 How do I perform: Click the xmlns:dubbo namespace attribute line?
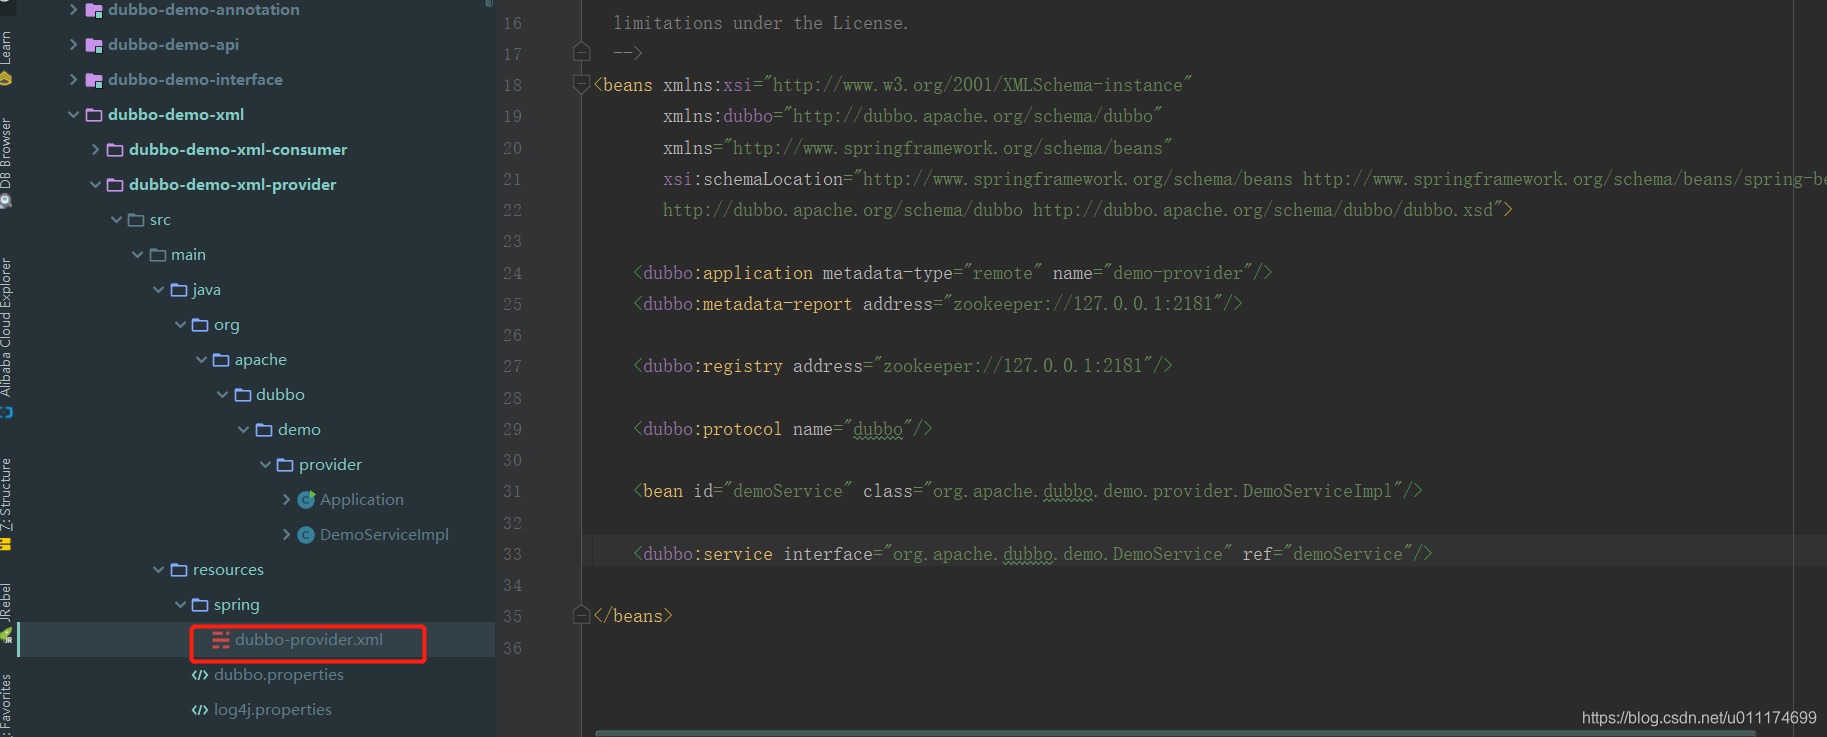(x=913, y=116)
